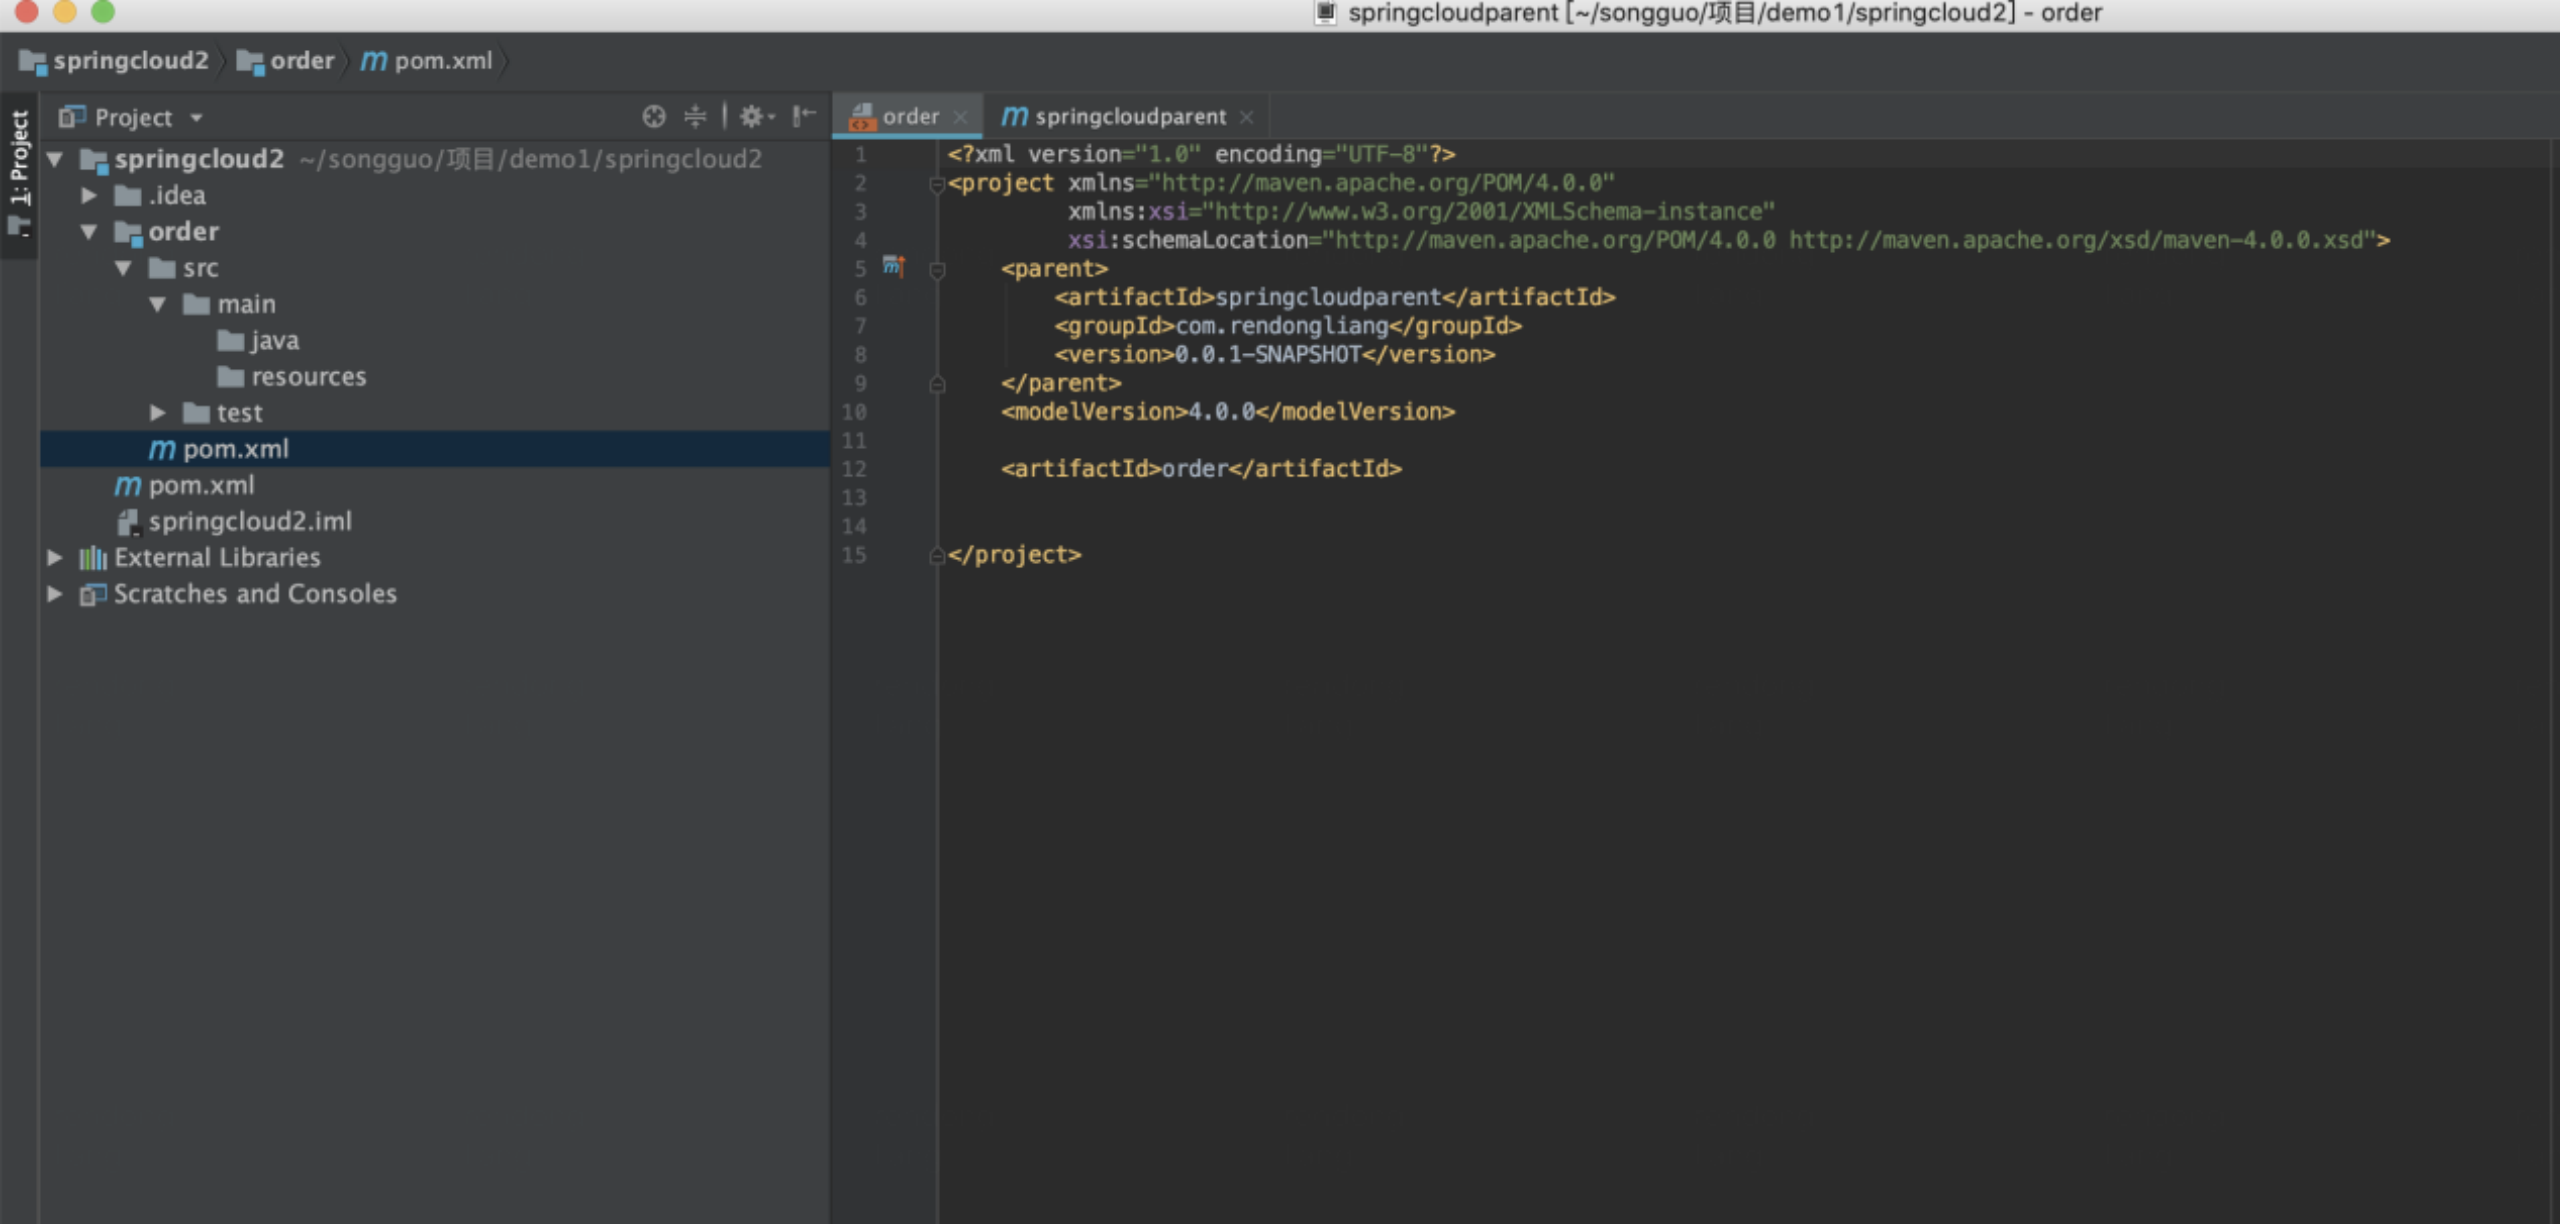2560x1224 pixels.
Task: Collapse the order module node
Action: pyautogui.click(x=89, y=232)
